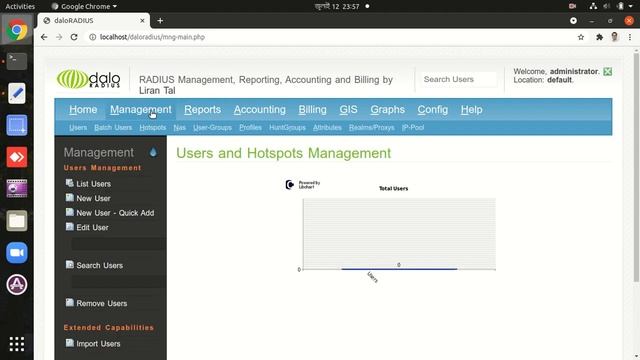Launch the text editor from the dock
This screenshot has width=640, height=360.
pos(17,93)
